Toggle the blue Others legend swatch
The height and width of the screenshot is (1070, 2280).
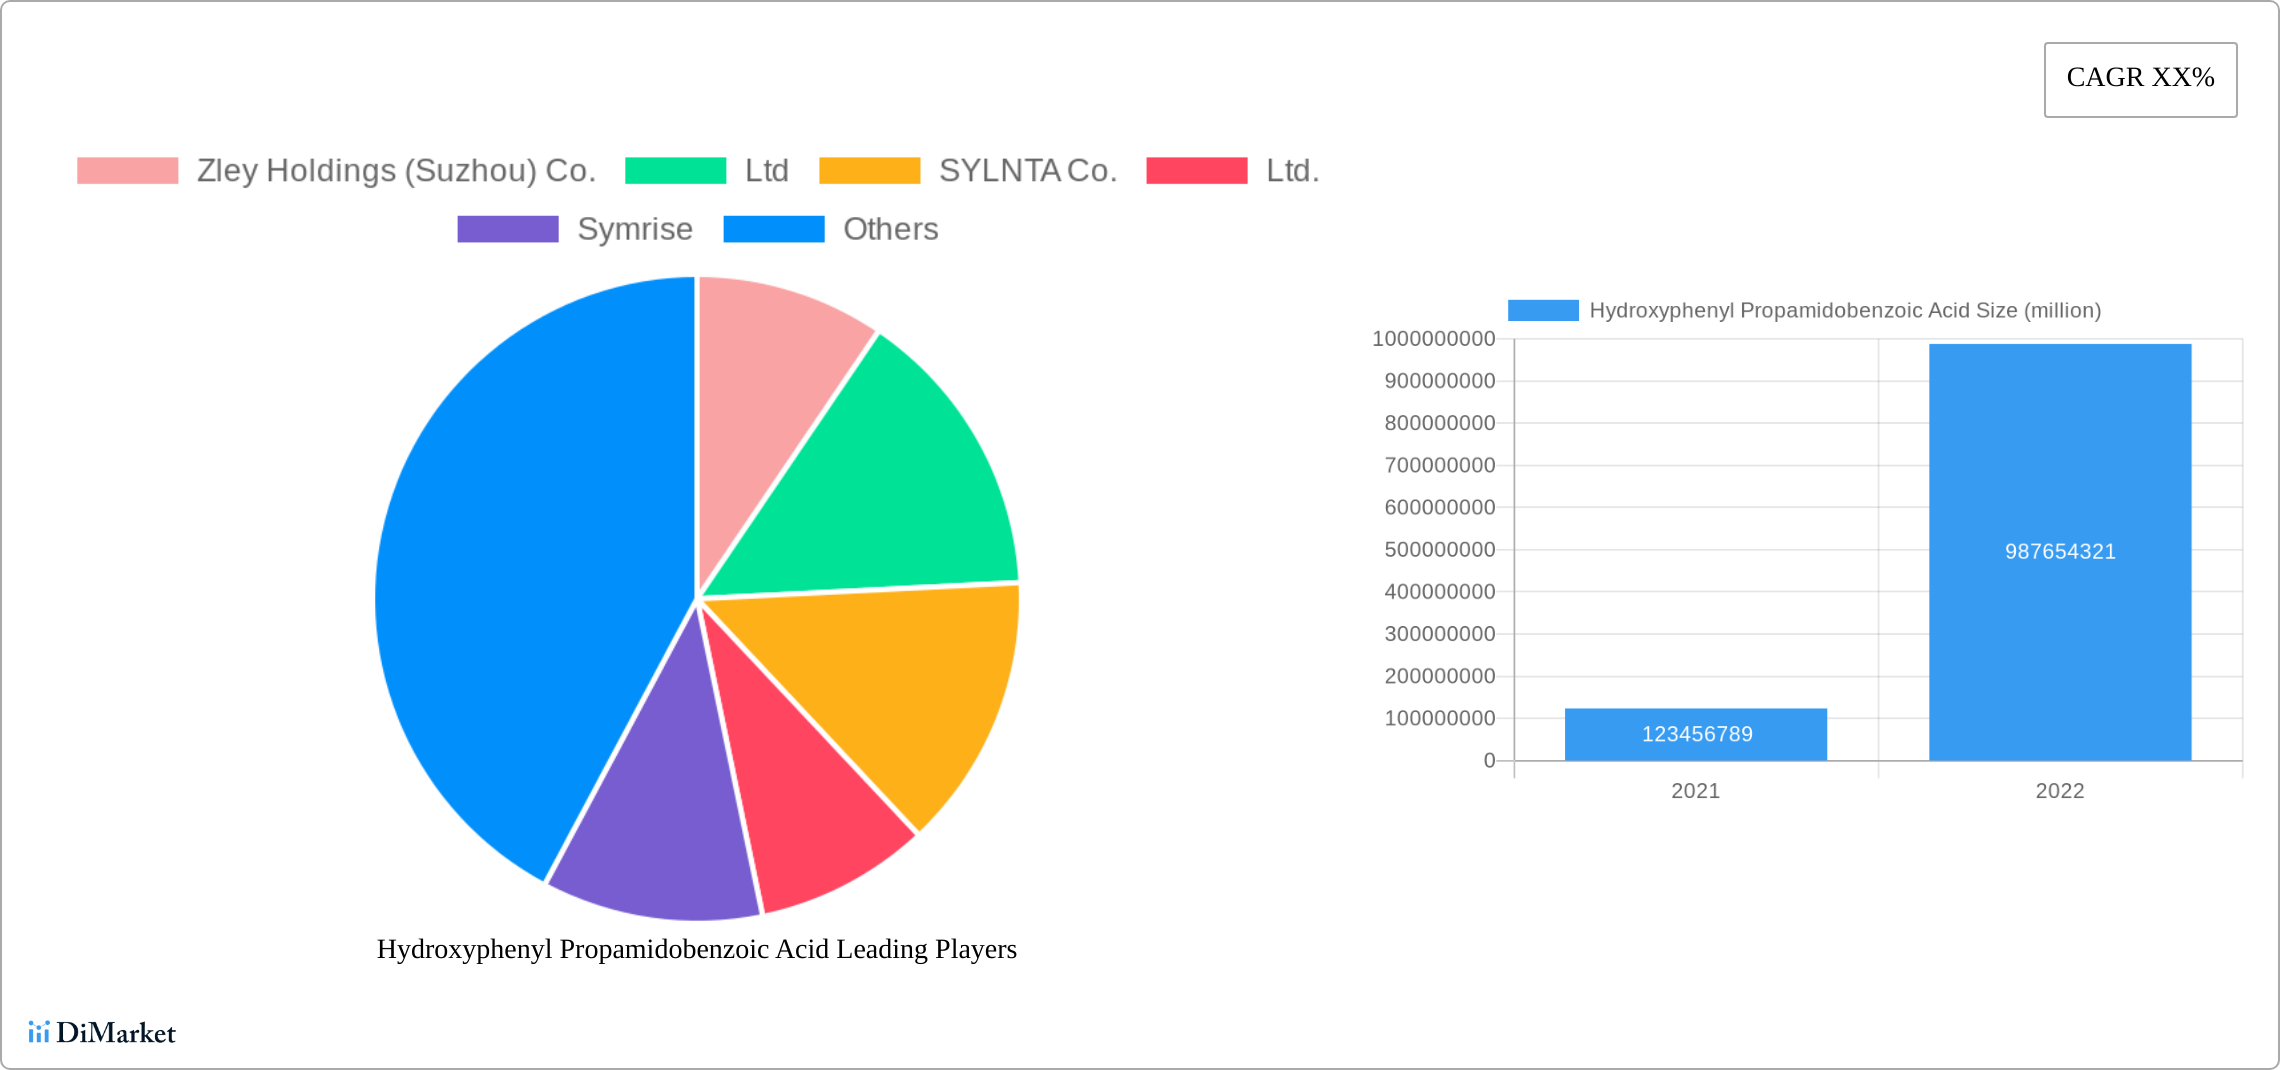(x=773, y=229)
